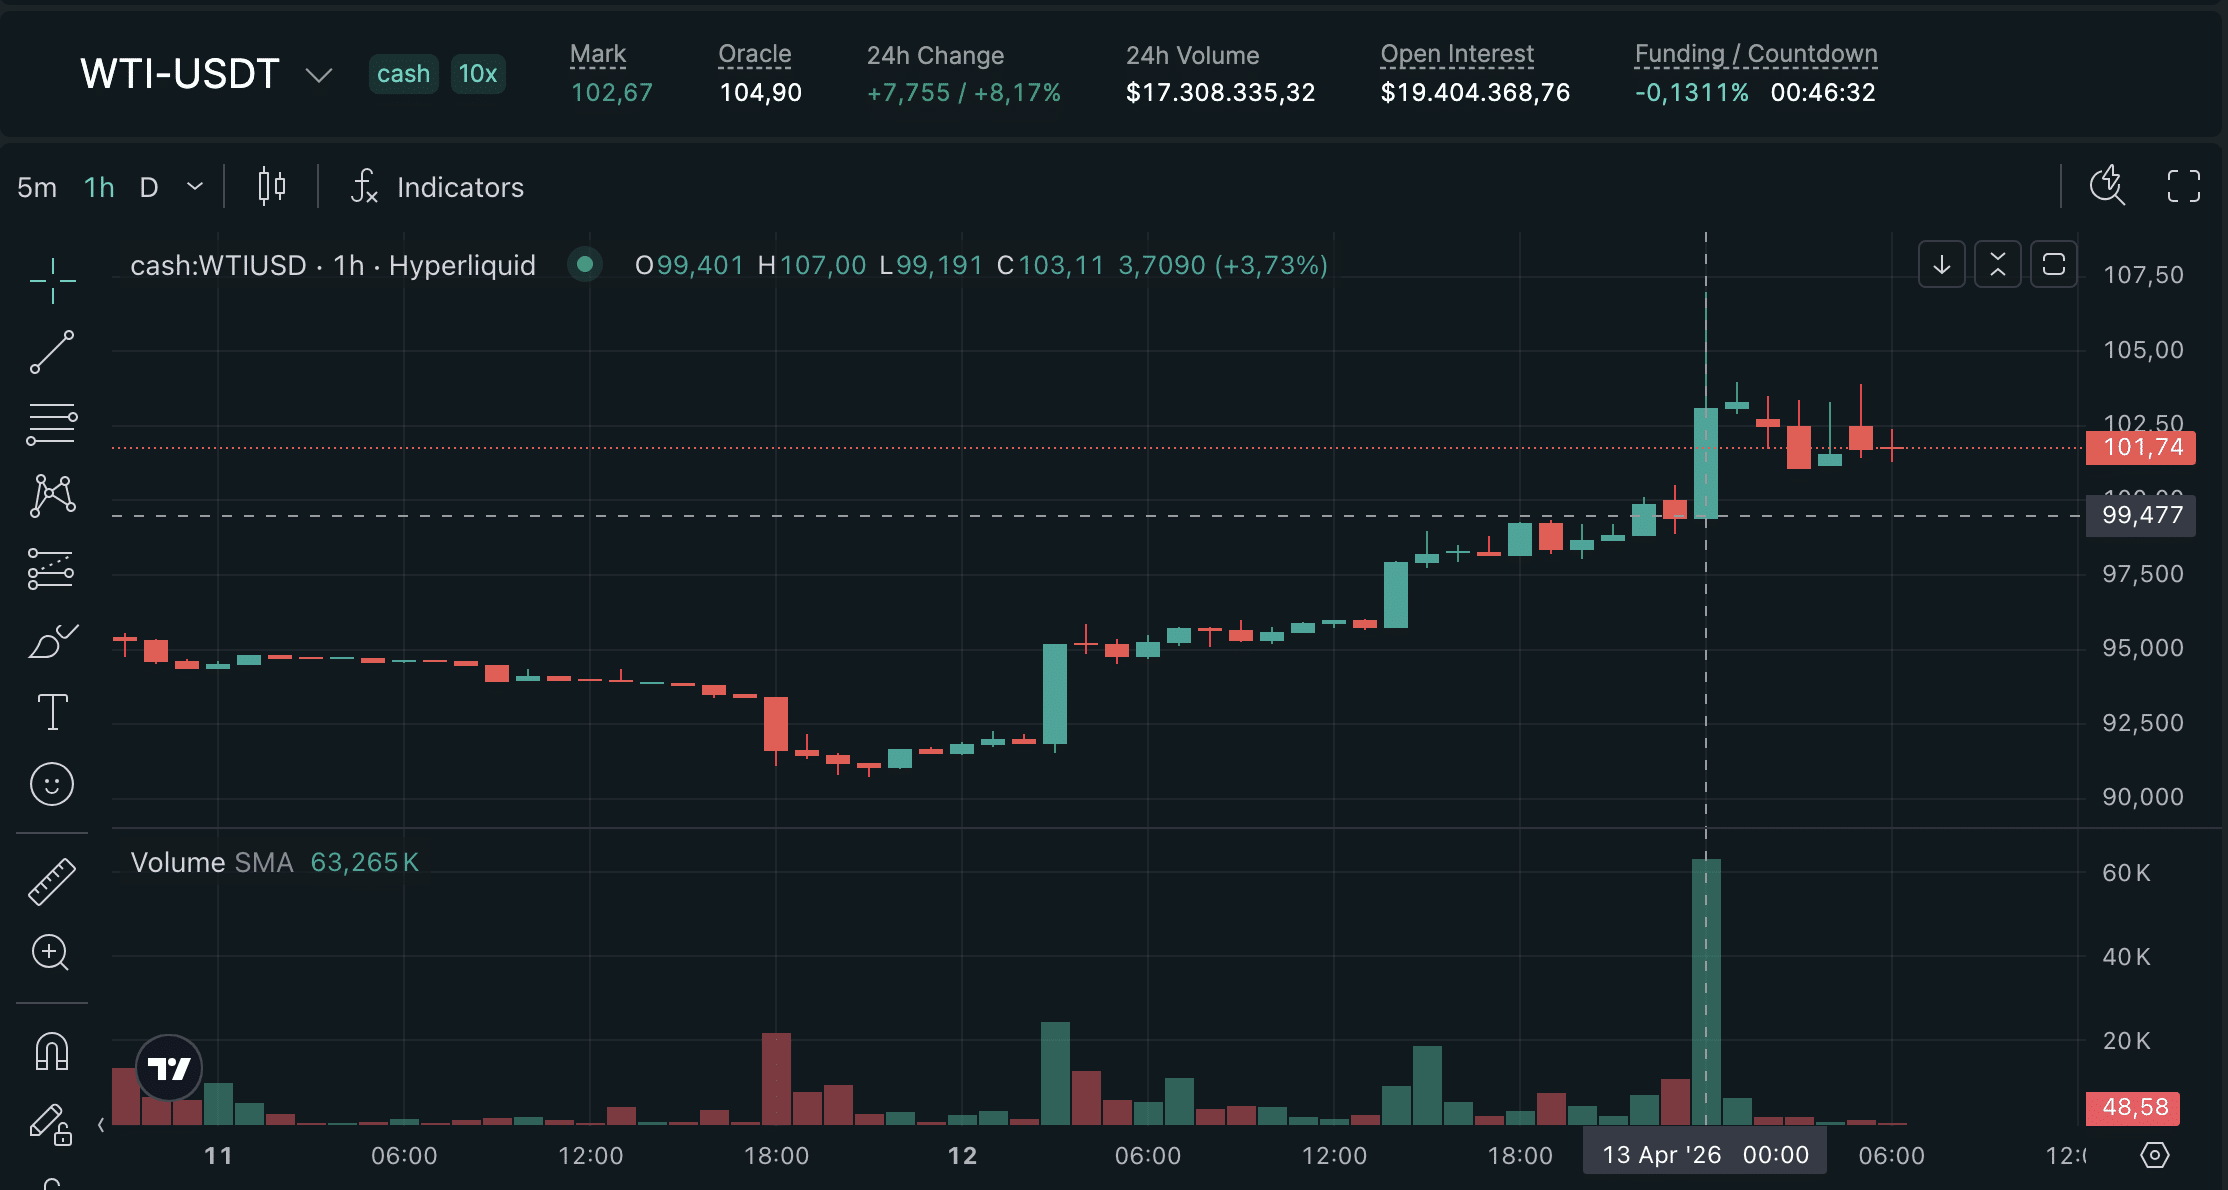Switch to the 5m timeframe
The height and width of the screenshot is (1190, 2228).
point(37,187)
